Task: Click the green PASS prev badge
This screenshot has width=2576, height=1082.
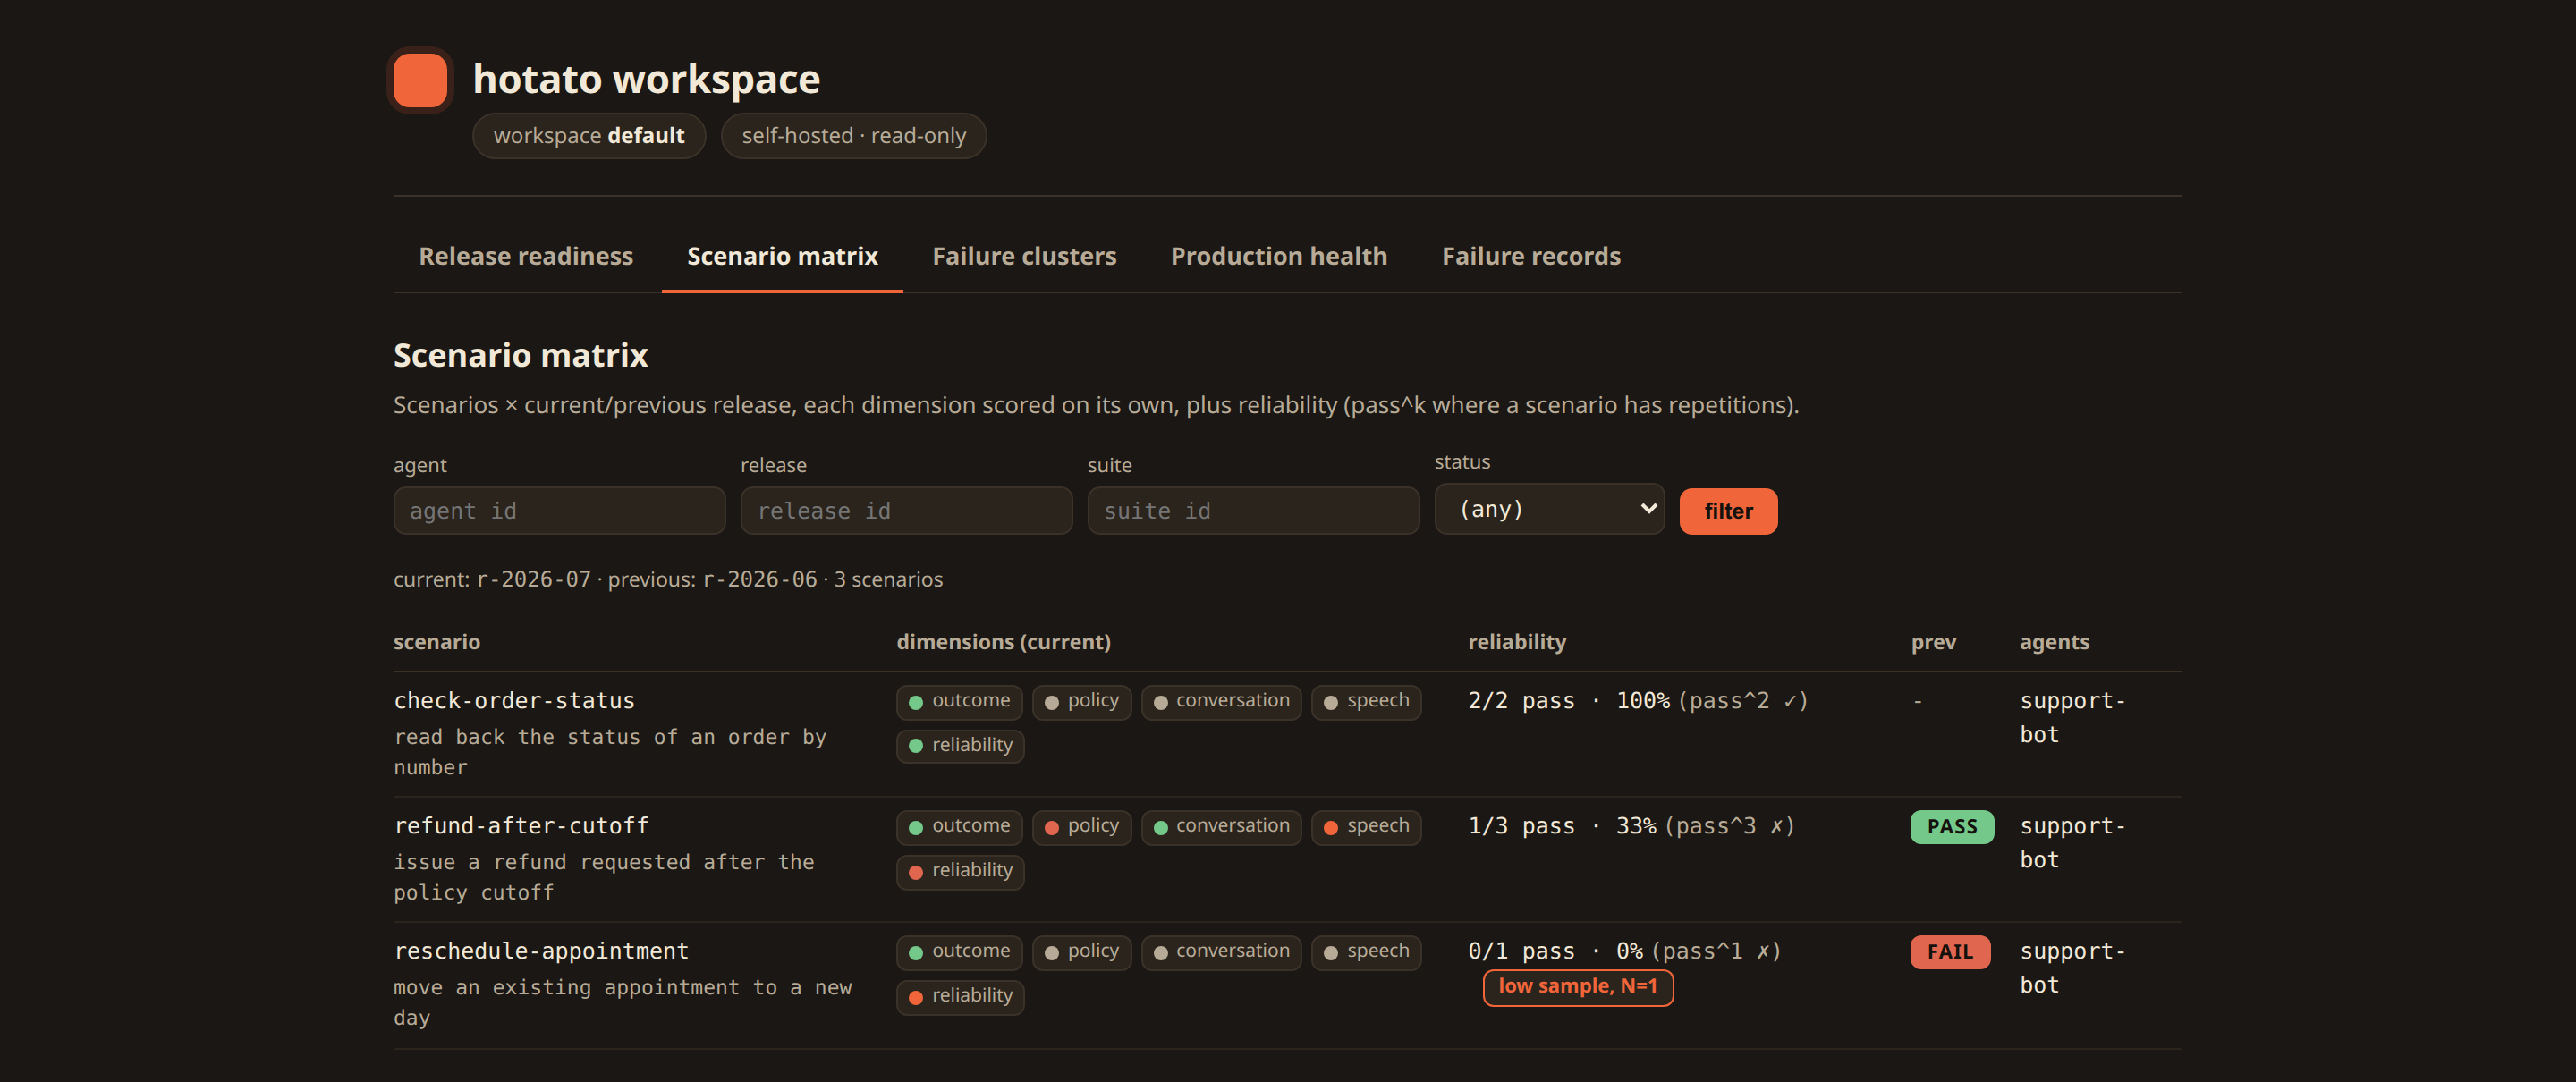Action: coord(1951,826)
